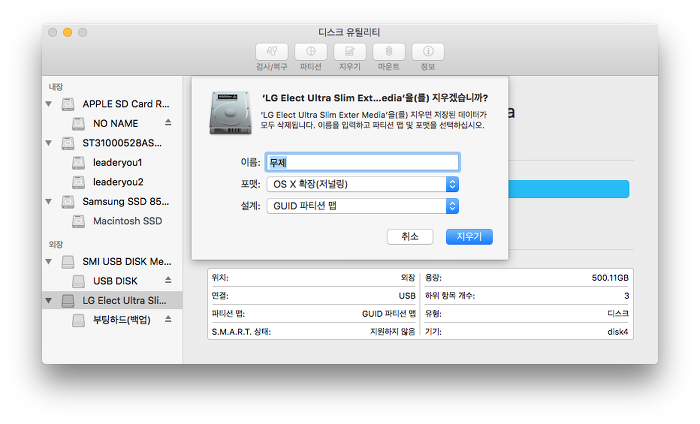This screenshot has height=424, width=700.
Task: Open the 포맷 format dropdown
Action: [x=362, y=184]
